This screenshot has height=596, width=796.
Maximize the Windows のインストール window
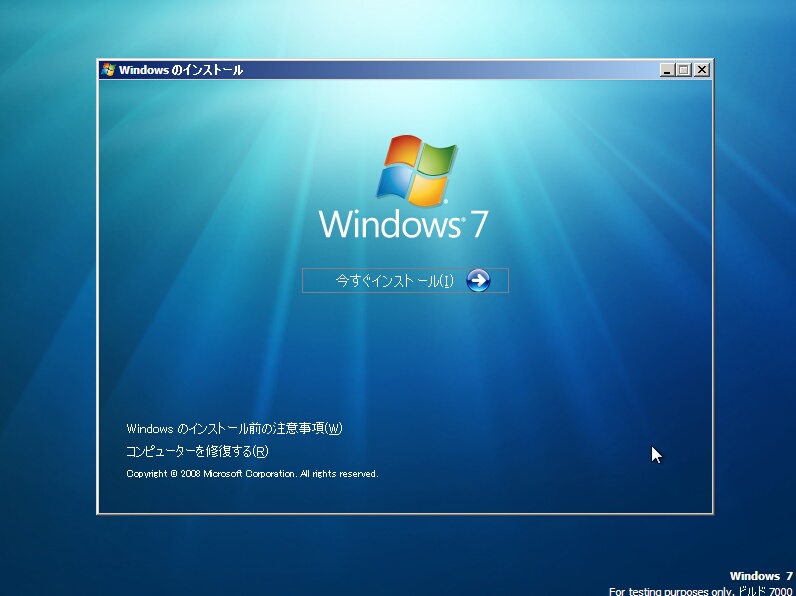(684, 70)
